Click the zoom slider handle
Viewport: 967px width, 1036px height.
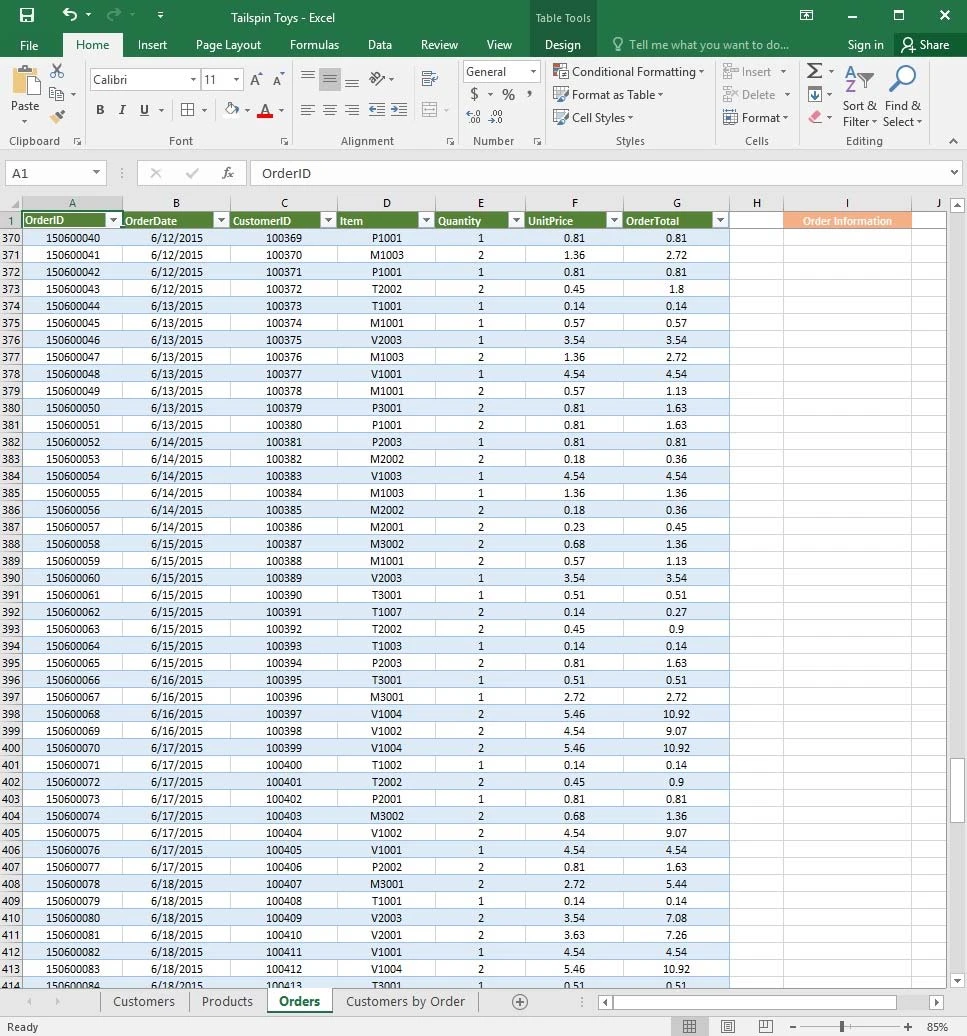(x=843, y=1027)
